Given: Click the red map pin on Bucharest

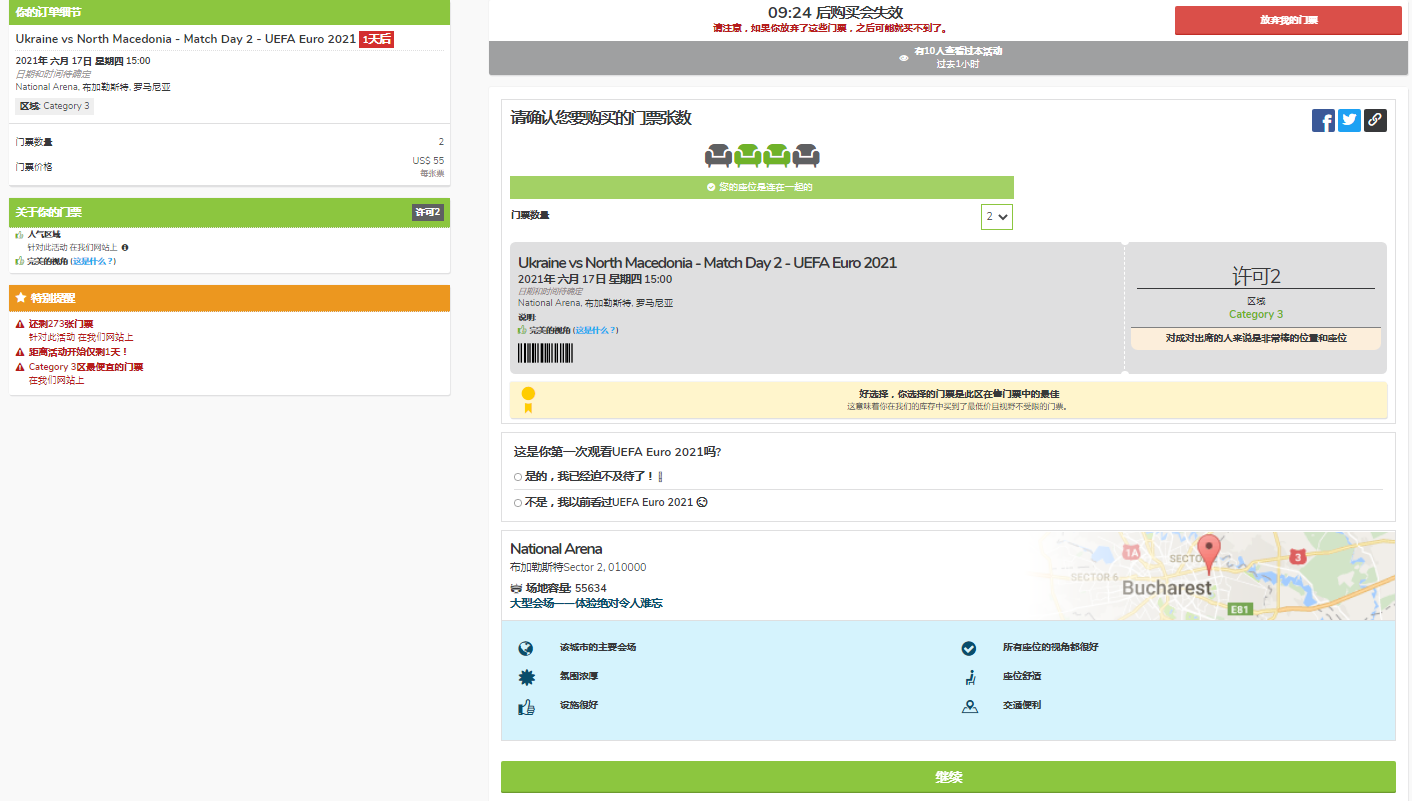Looking at the screenshot, I should pyautogui.click(x=1209, y=552).
